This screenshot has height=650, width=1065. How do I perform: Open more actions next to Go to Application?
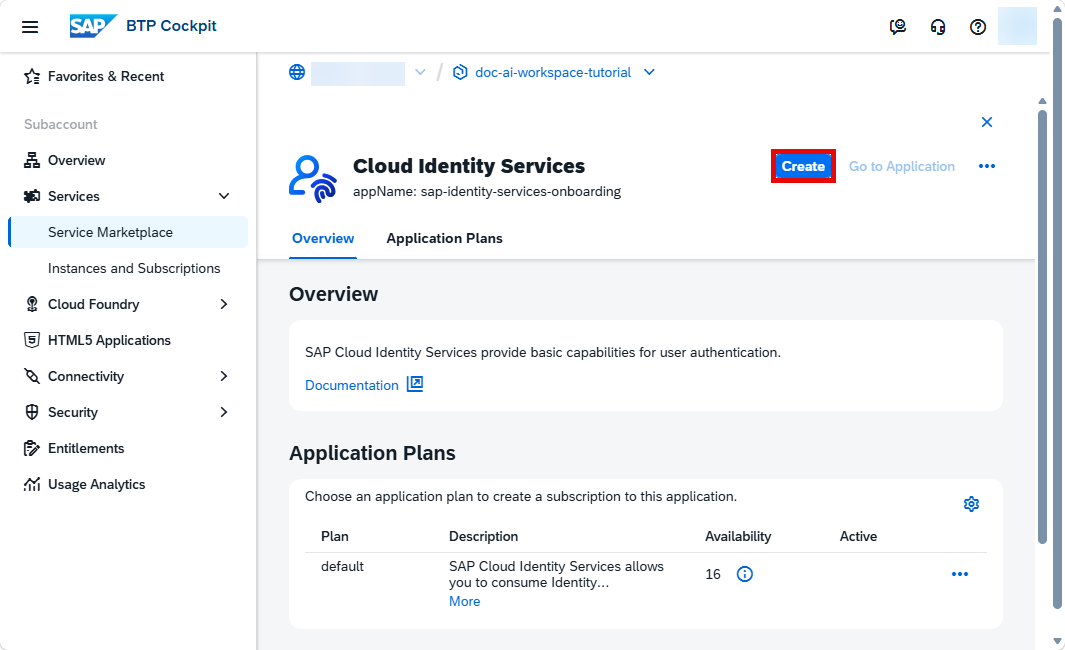pyautogui.click(x=987, y=166)
